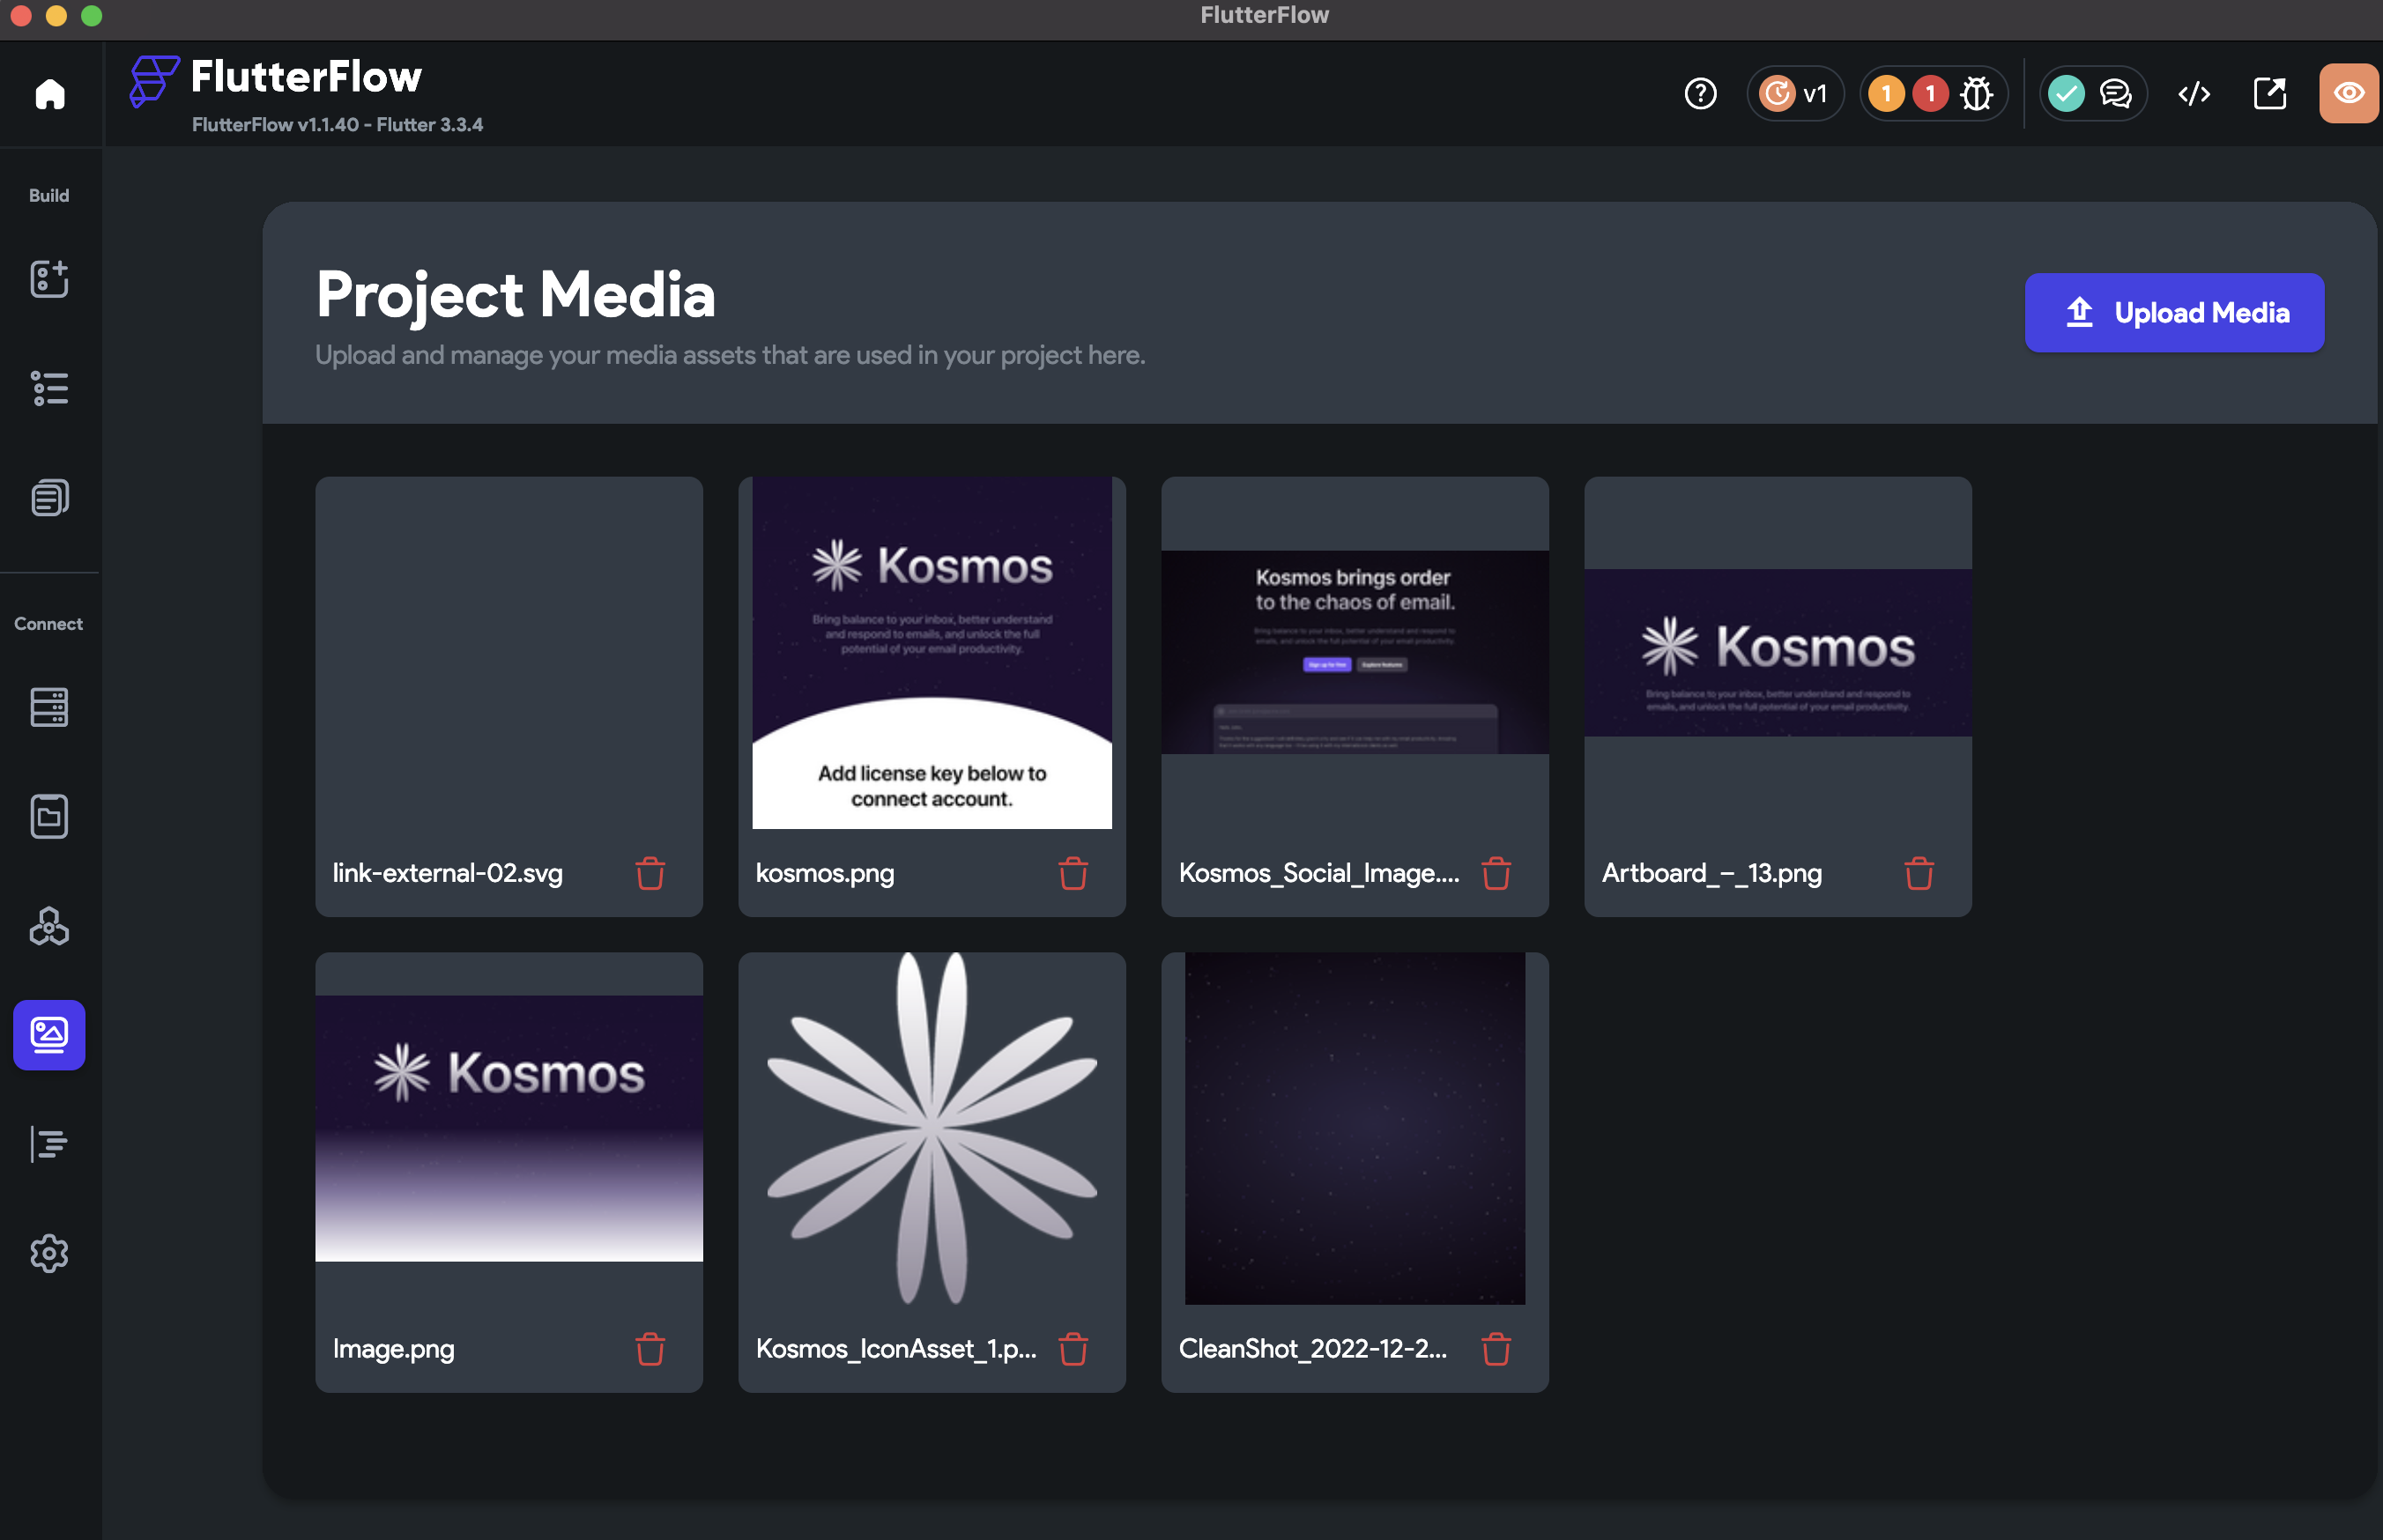Screen dimensions: 2383x1540
Task: View project errors via the red badge
Action: [1930, 93]
